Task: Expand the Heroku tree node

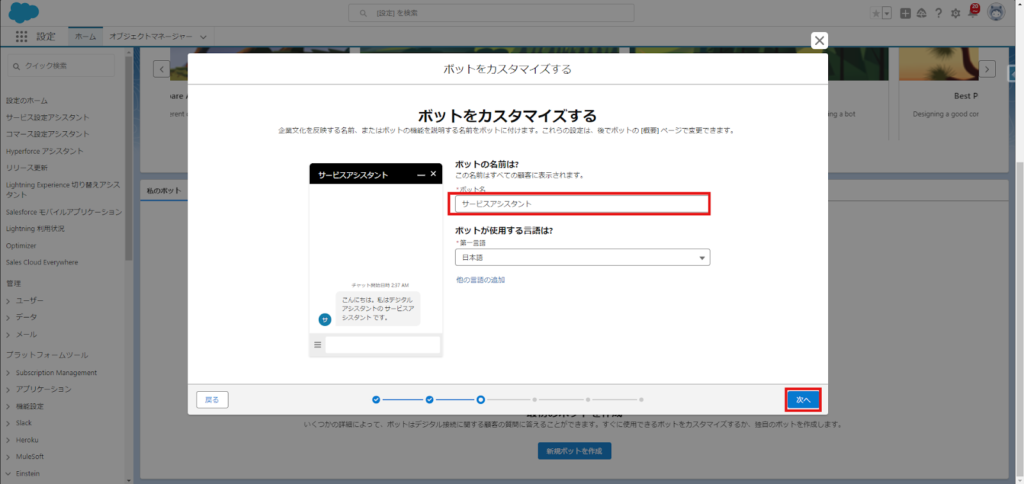Action: click(x=8, y=440)
